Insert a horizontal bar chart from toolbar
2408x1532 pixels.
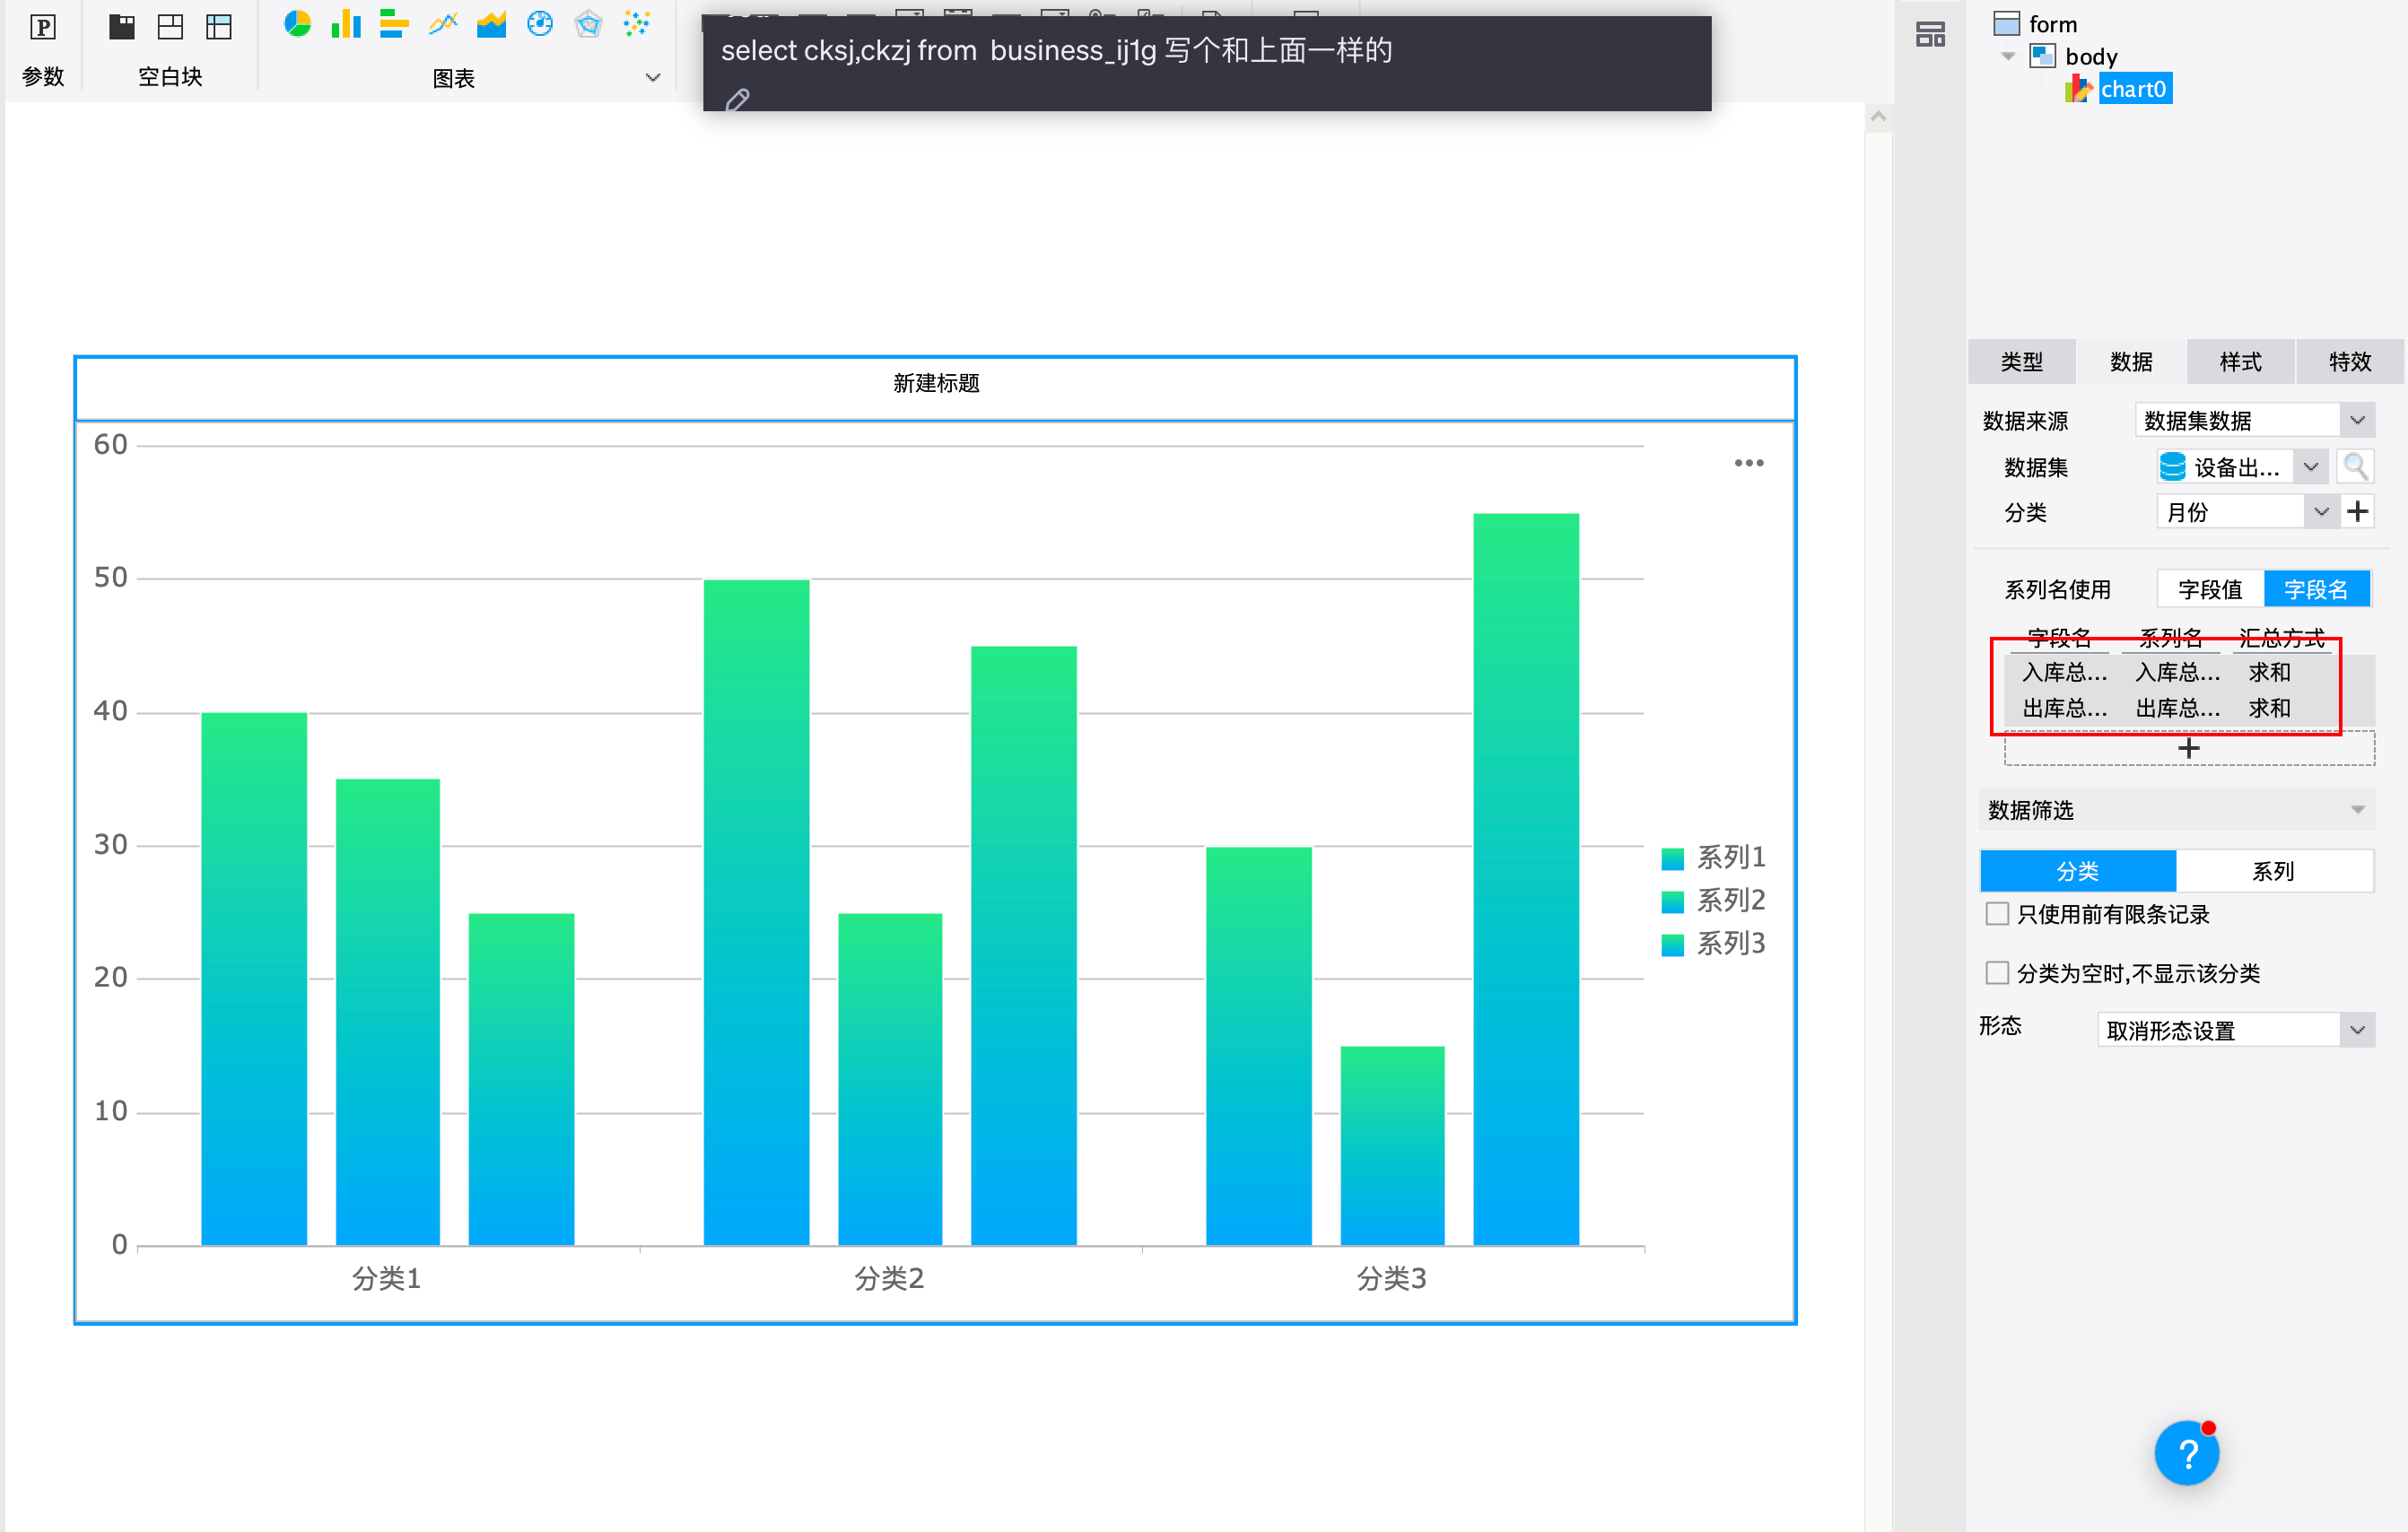tap(394, 24)
